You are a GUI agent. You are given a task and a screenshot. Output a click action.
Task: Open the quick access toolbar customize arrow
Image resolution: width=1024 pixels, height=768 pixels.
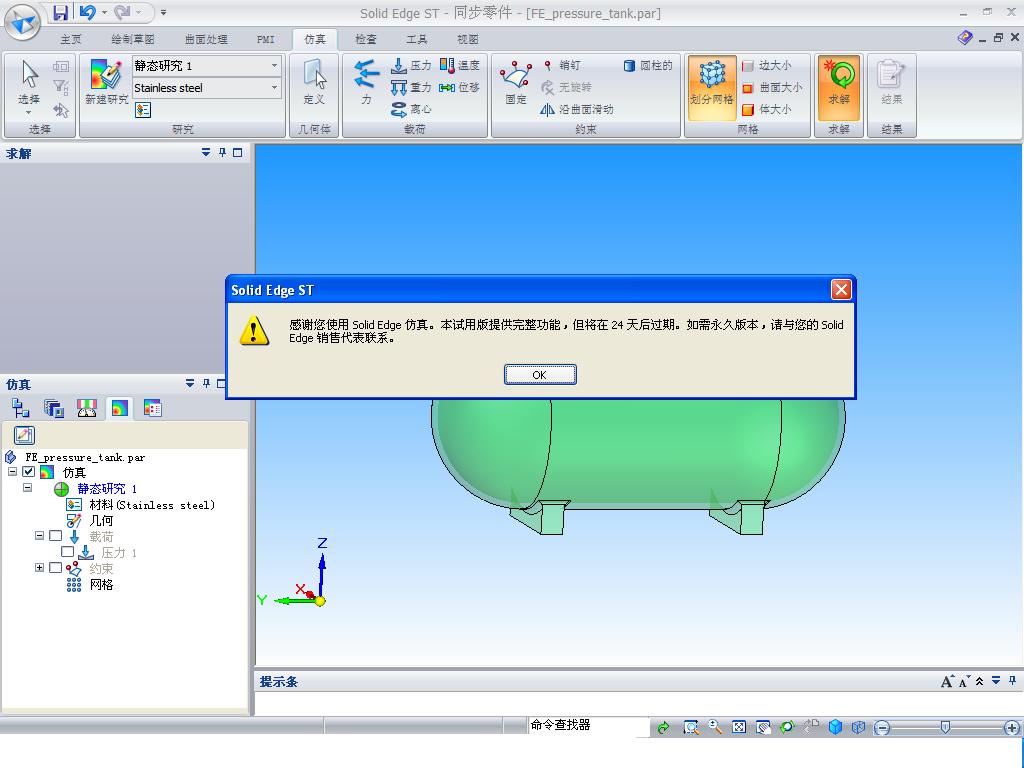pos(163,12)
